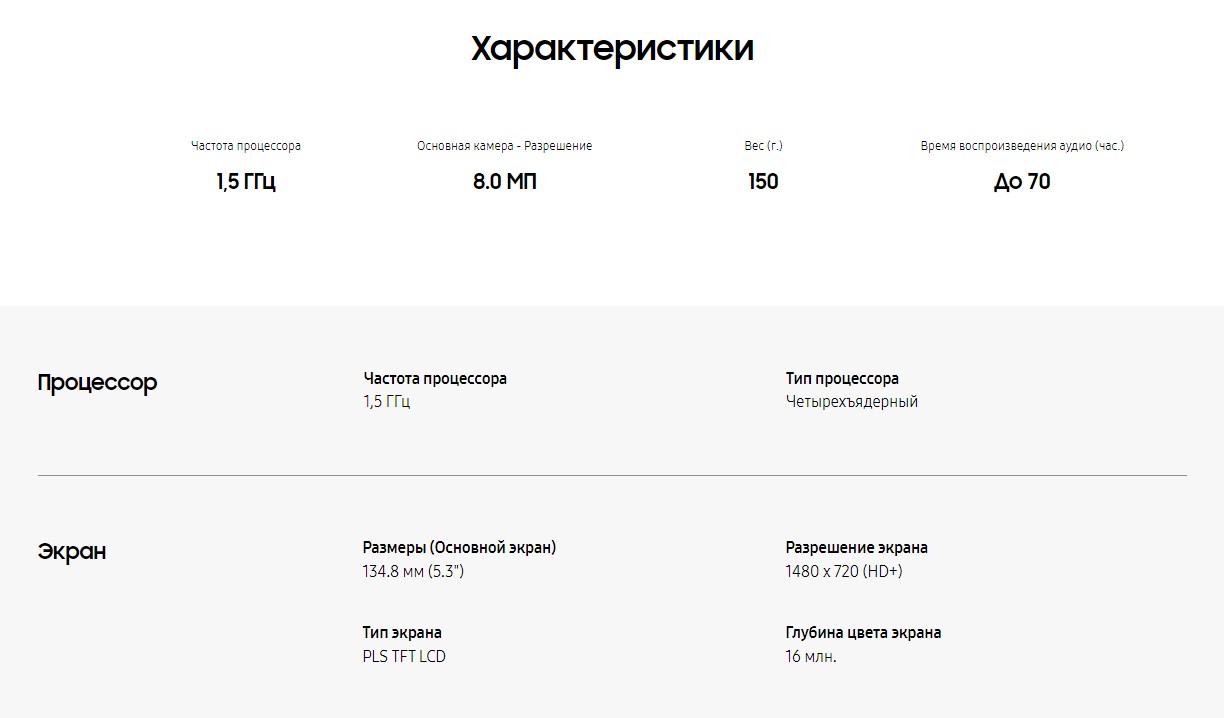The width and height of the screenshot is (1224, 718).
Task: Select the Разрешение экрана spec name
Action: (857, 548)
